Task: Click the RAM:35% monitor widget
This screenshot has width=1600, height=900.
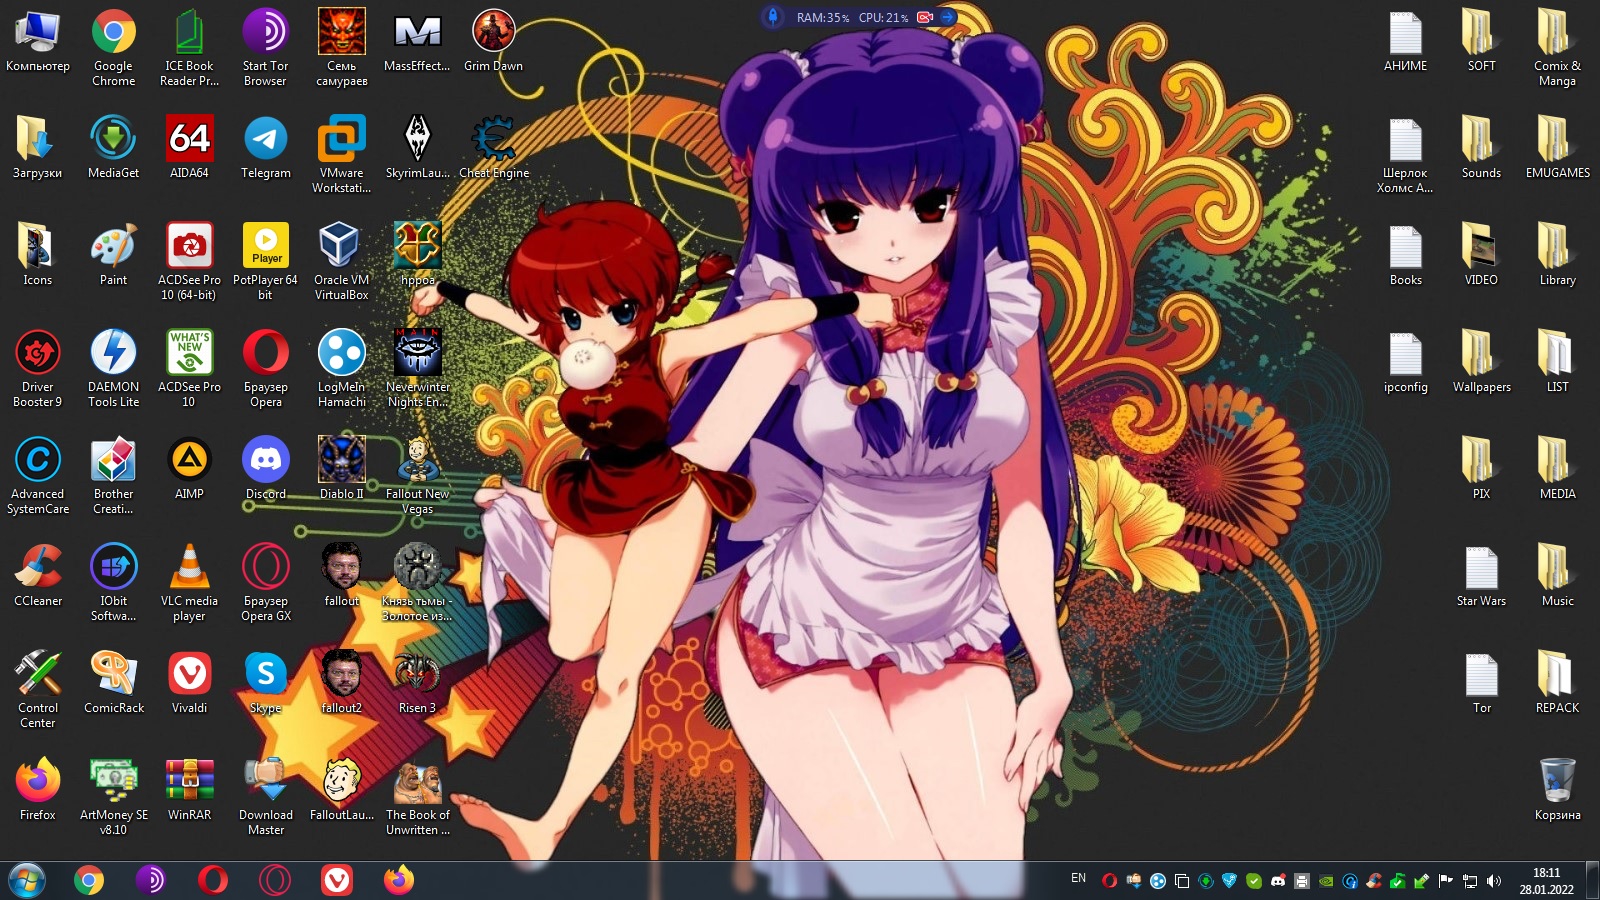Action: 822,17
